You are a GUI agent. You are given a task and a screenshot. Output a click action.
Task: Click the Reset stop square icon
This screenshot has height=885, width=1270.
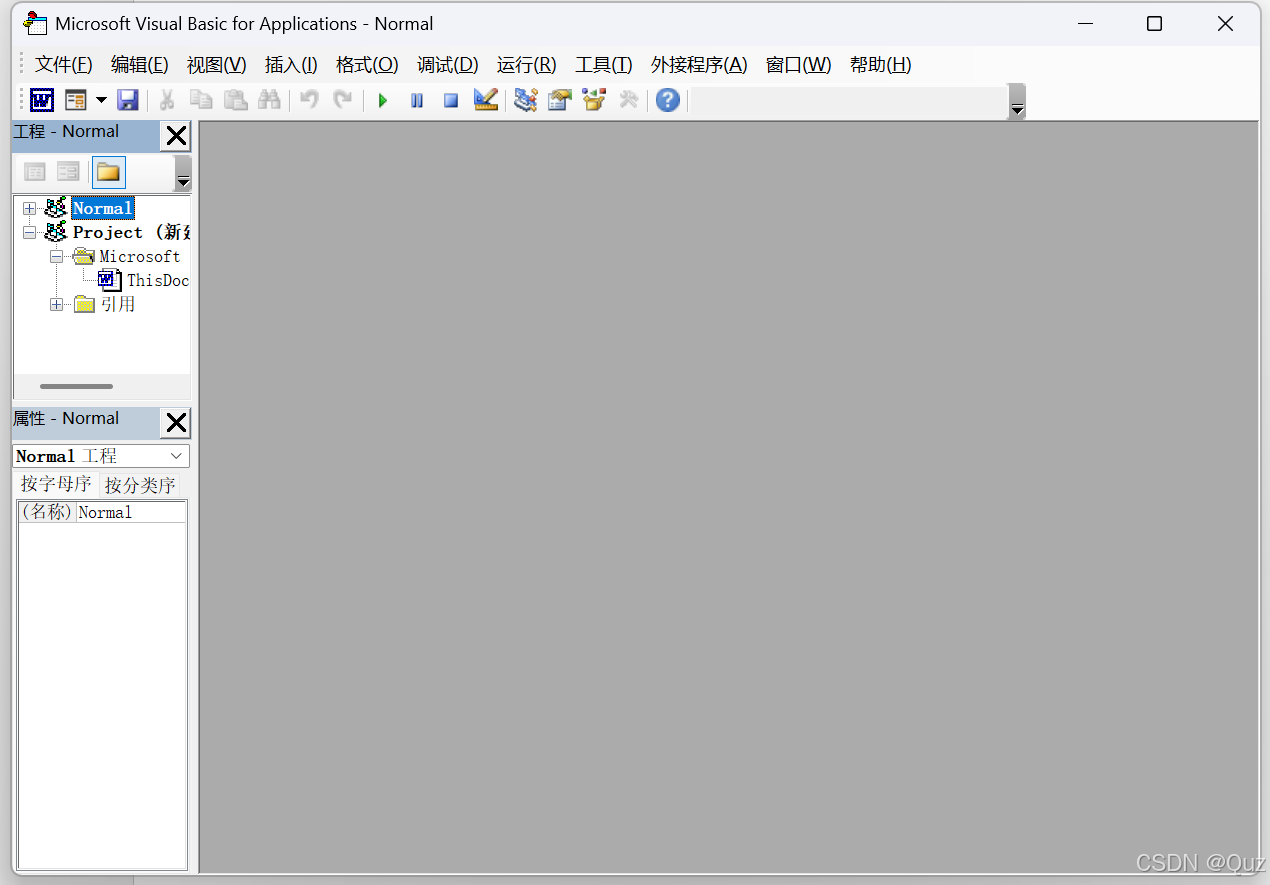coord(451,100)
